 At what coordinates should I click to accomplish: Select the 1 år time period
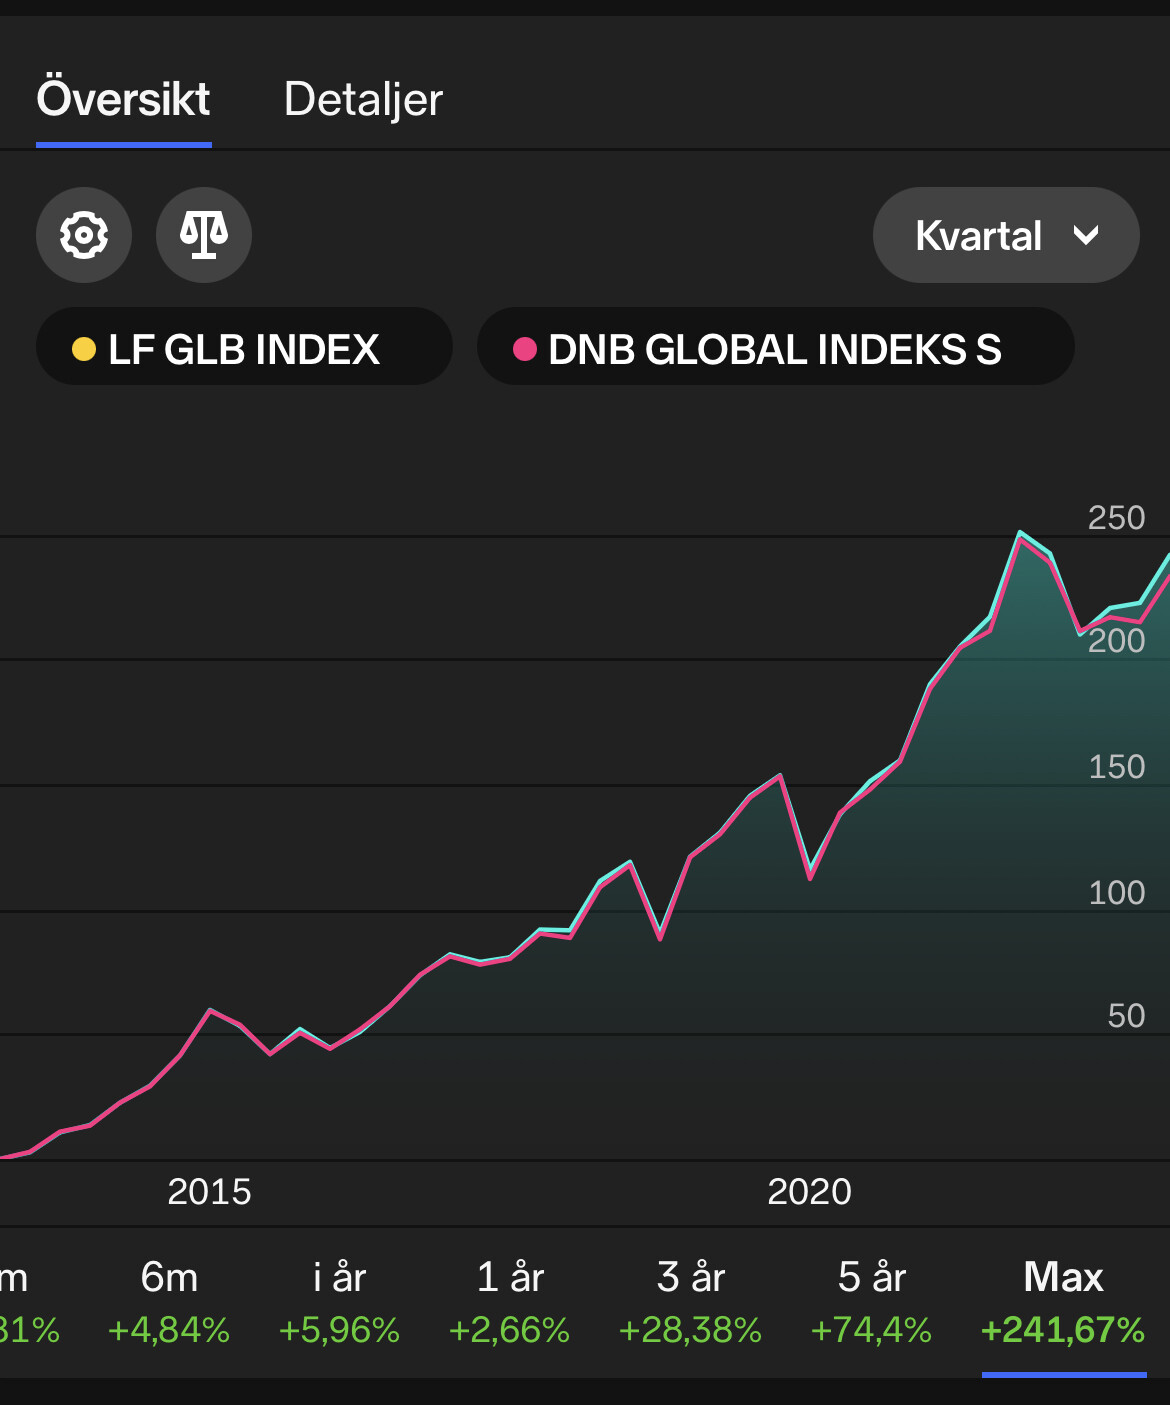(510, 1303)
